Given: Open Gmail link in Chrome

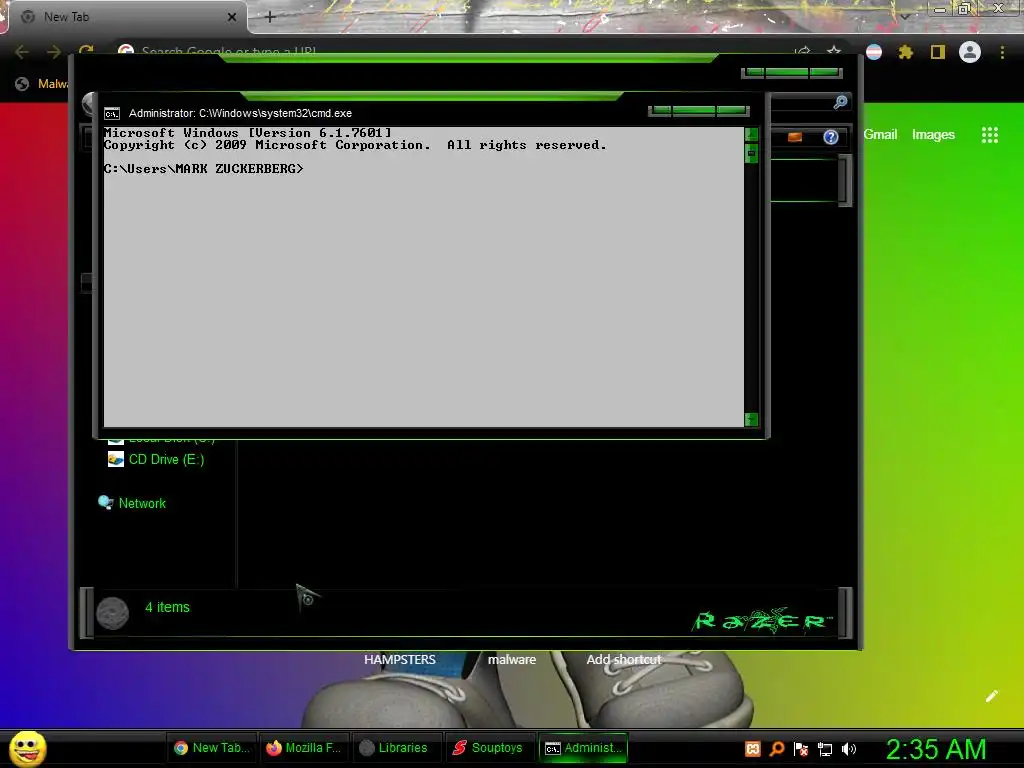Looking at the screenshot, I should point(880,135).
